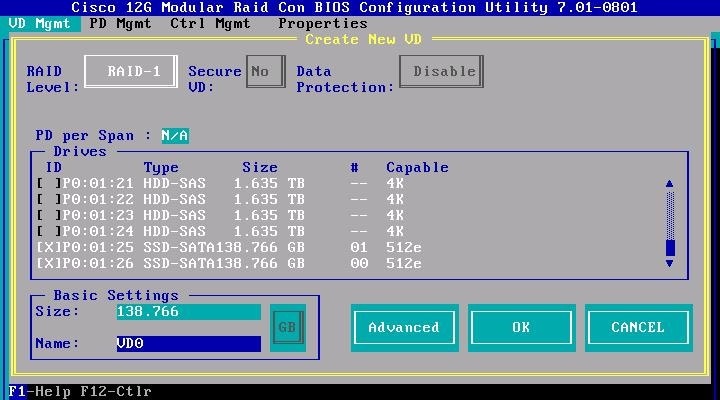720x400 pixels.
Task: Click the Capable column header
Action: pyautogui.click(x=417, y=168)
